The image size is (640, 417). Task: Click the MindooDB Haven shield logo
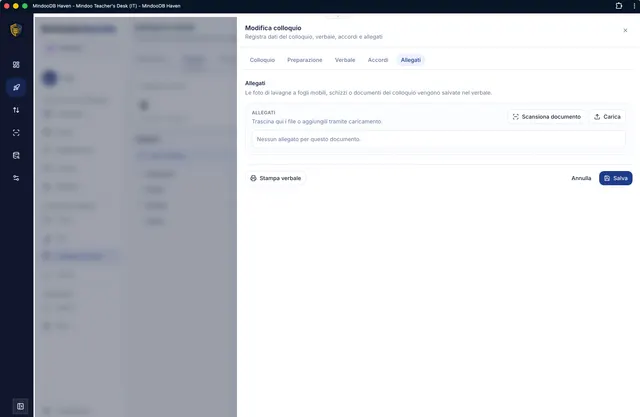(16, 30)
